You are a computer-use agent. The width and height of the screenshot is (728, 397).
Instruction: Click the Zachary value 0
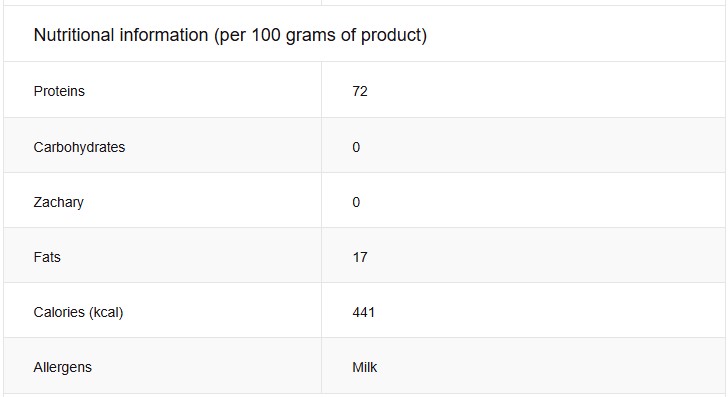point(356,202)
